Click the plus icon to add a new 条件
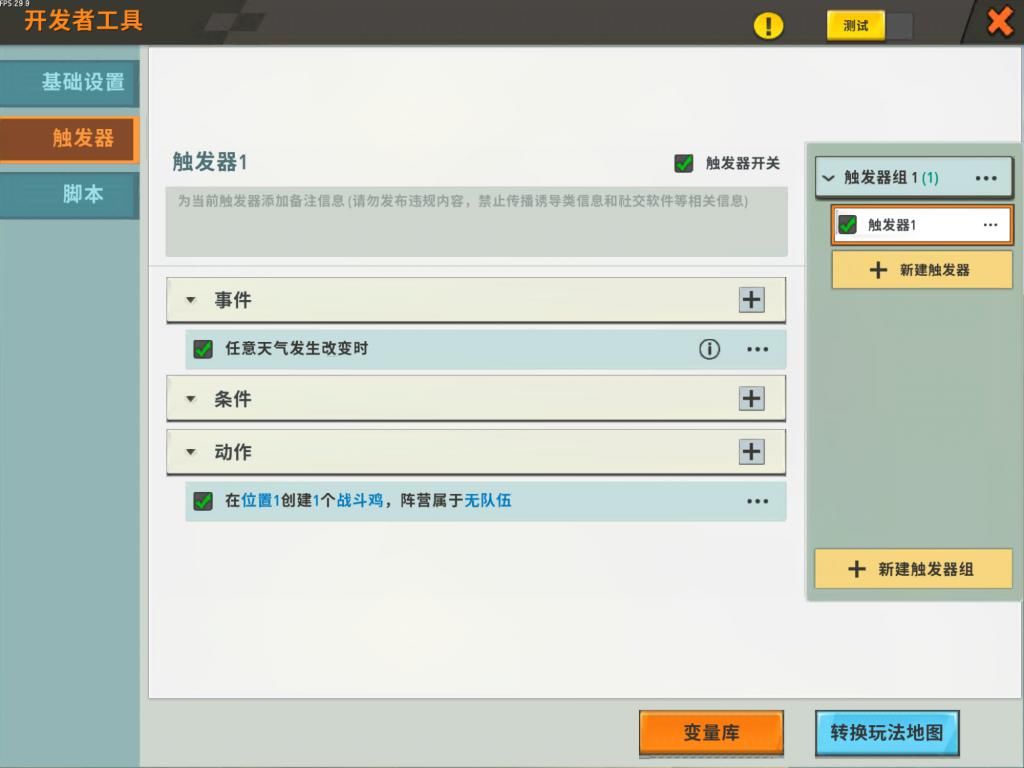Screen dimensions: 1024x768 click(751, 398)
